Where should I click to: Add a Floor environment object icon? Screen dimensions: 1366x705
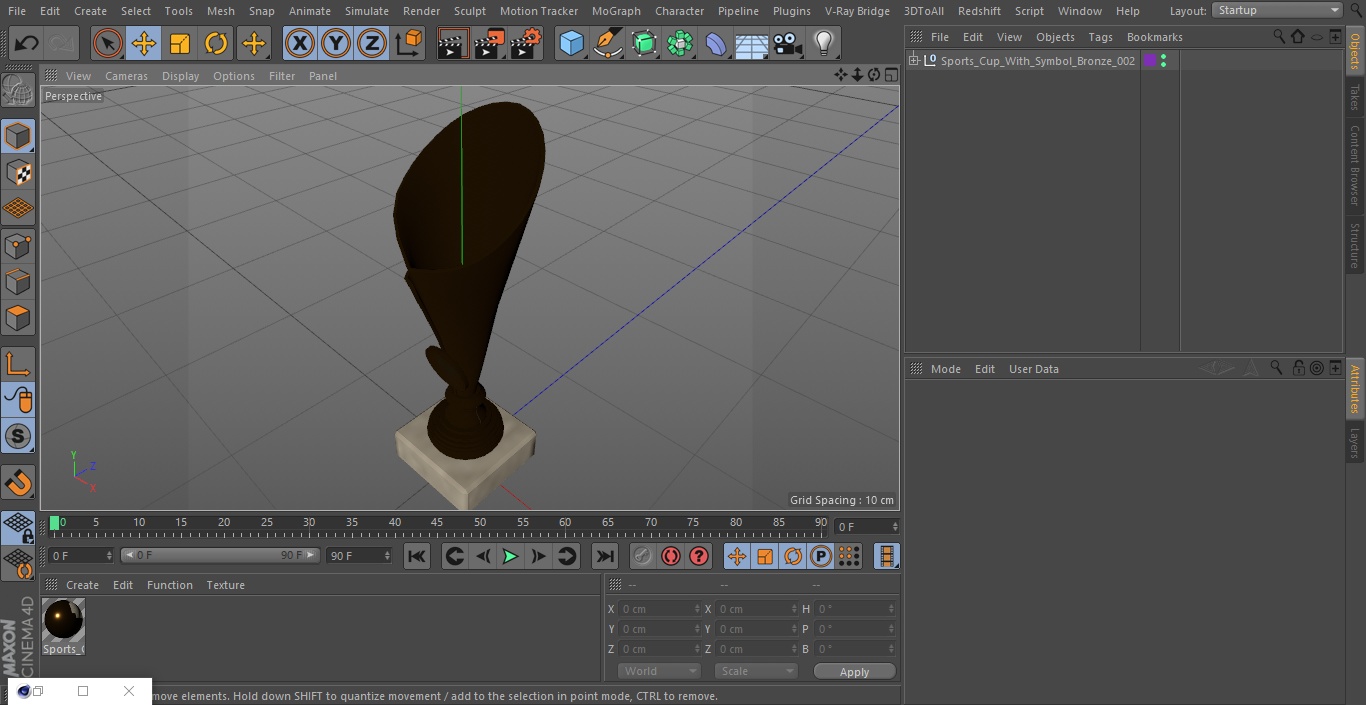(x=752, y=43)
